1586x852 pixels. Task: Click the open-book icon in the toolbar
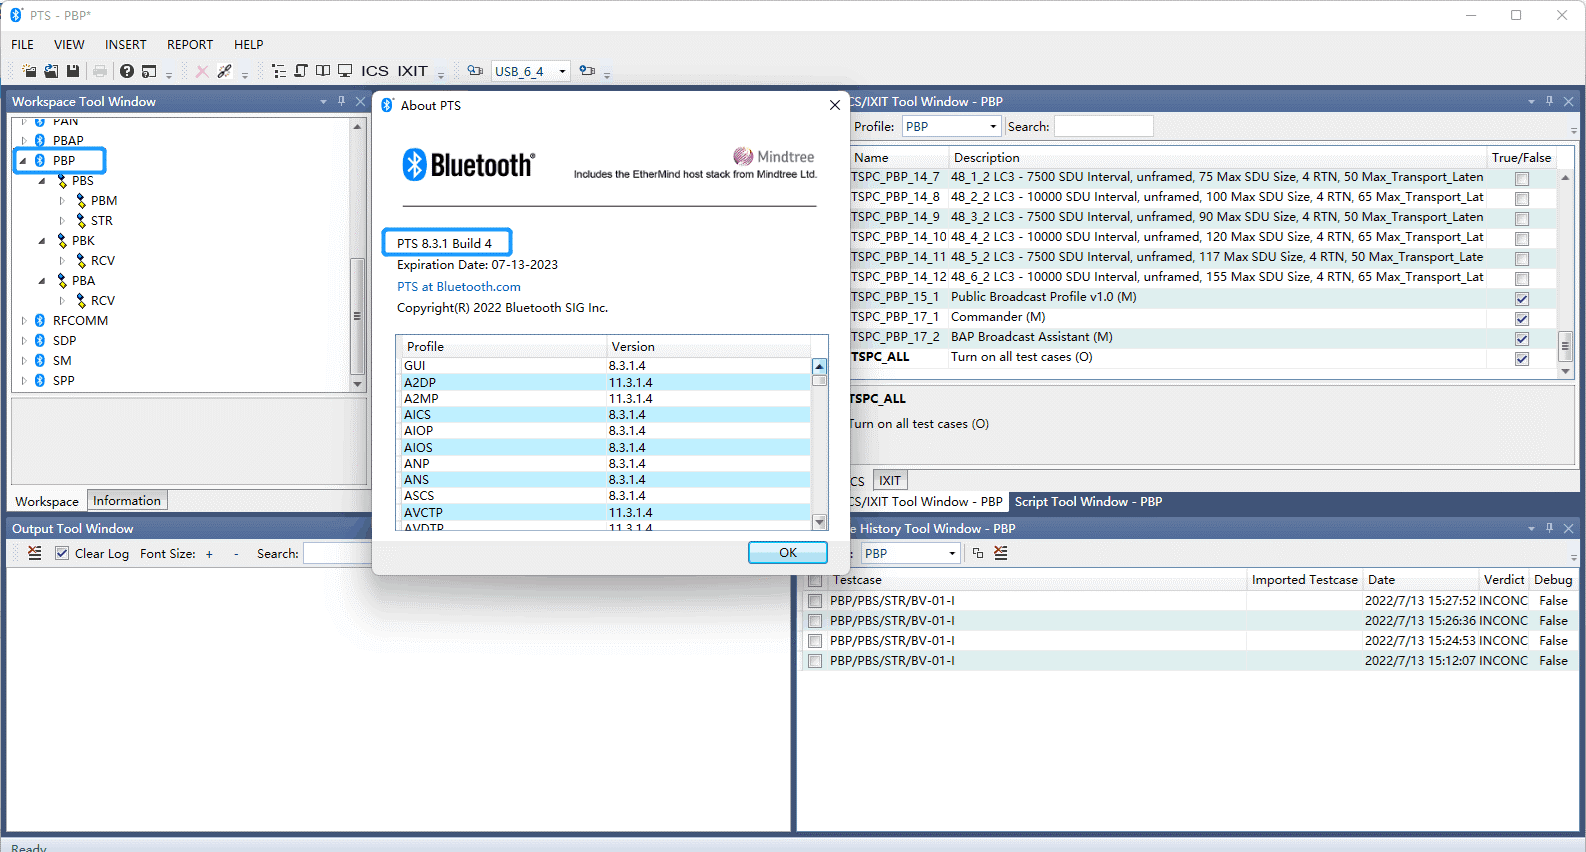[323, 71]
